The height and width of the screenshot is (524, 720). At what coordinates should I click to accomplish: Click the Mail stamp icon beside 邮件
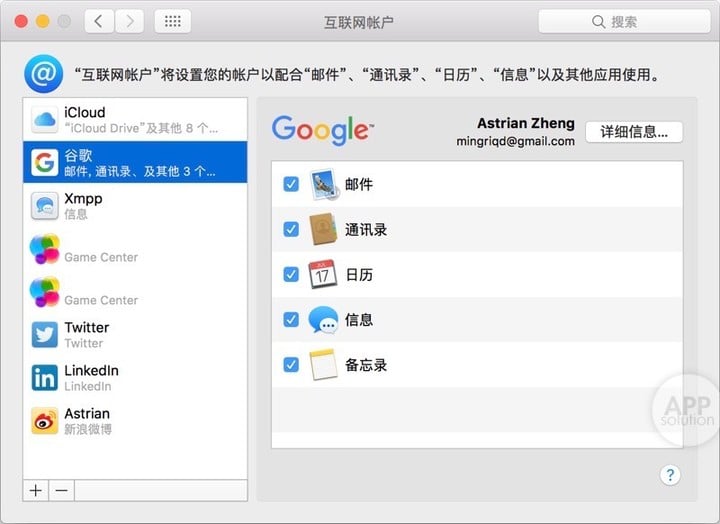pyautogui.click(x=324, y=185)
